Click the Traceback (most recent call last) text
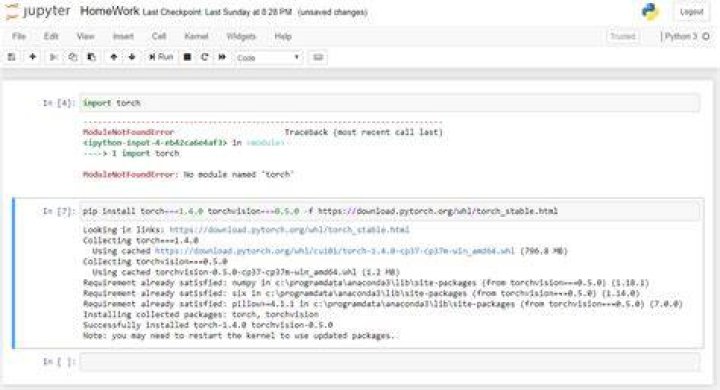This screenshot has height=390, width=720. (x=364, y=132)
